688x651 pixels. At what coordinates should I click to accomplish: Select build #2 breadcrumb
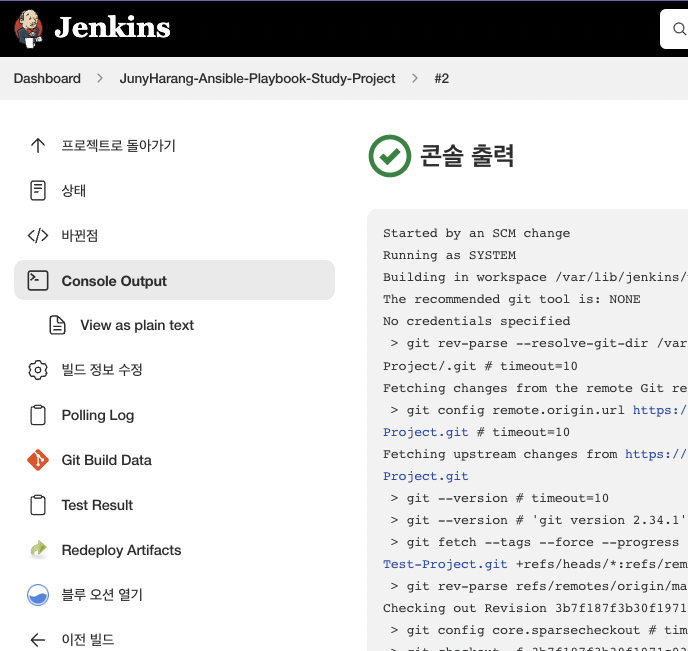[441, 79]
